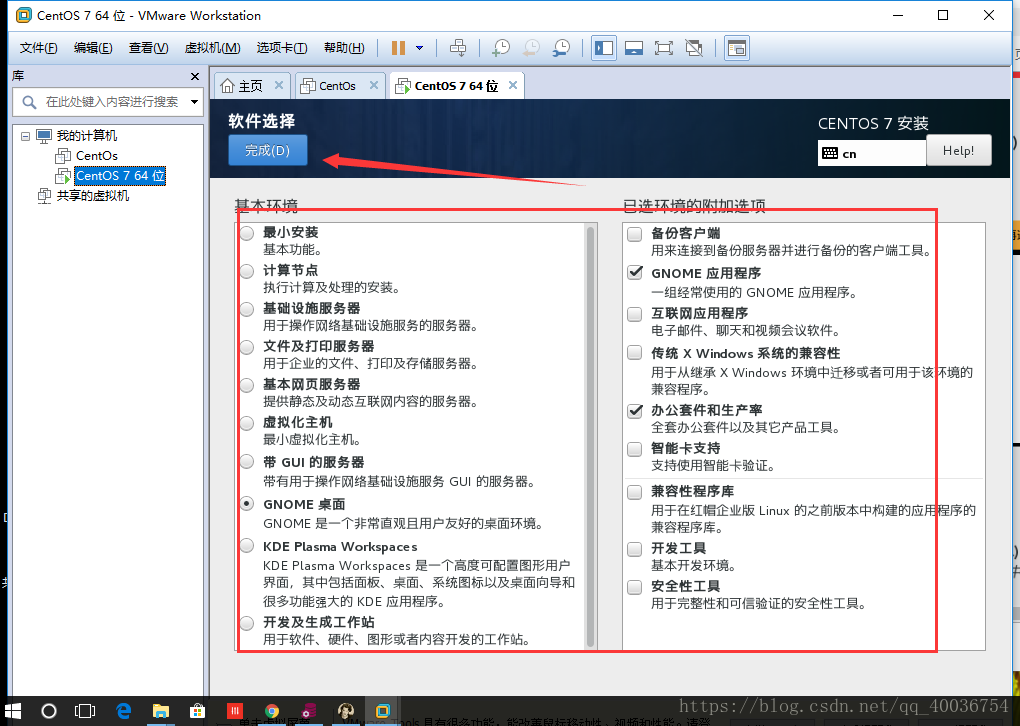
Task: Select the GNOME 桌面 radio button
Action: click(x=247, y=504)
